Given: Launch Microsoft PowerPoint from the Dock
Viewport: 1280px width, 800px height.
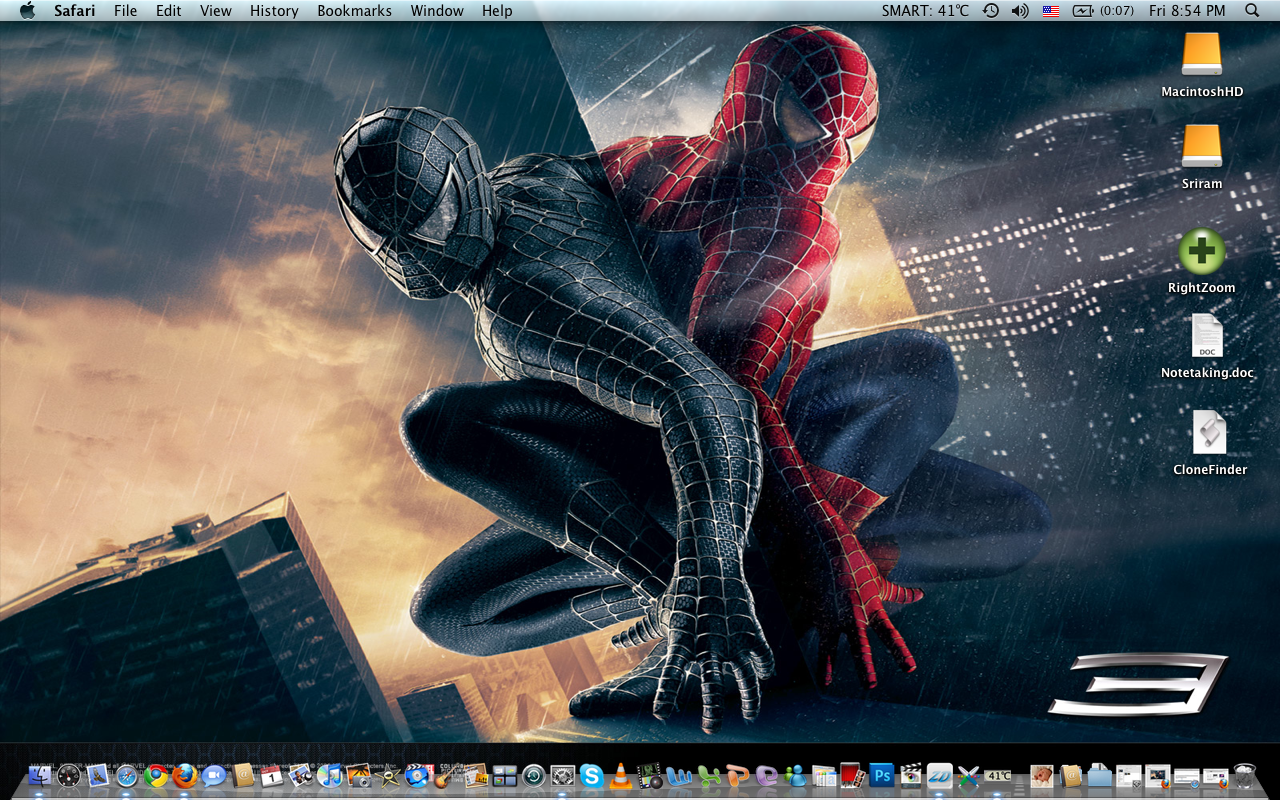Looking at the screenshot, I should [x=738, y=775].
